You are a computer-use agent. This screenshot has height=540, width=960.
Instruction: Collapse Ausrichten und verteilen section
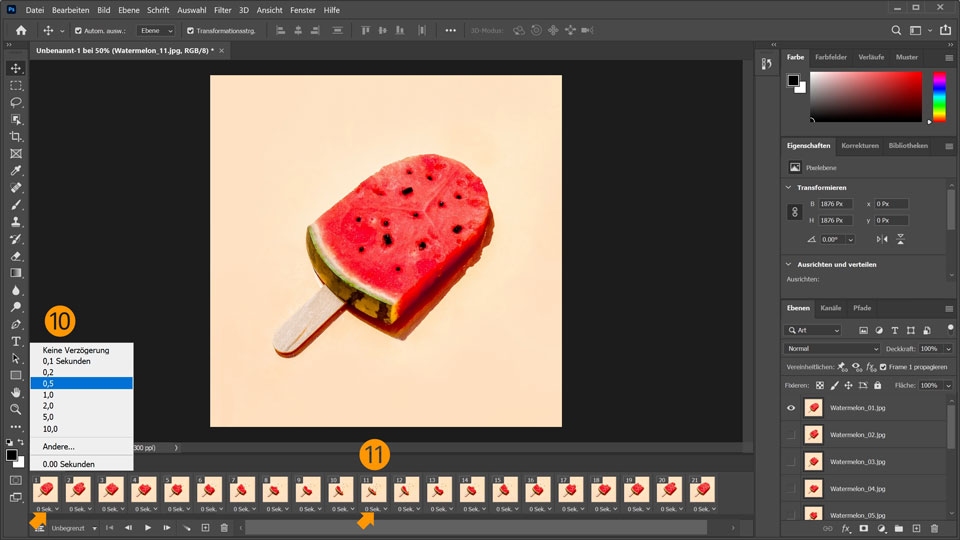coord(789,264)
